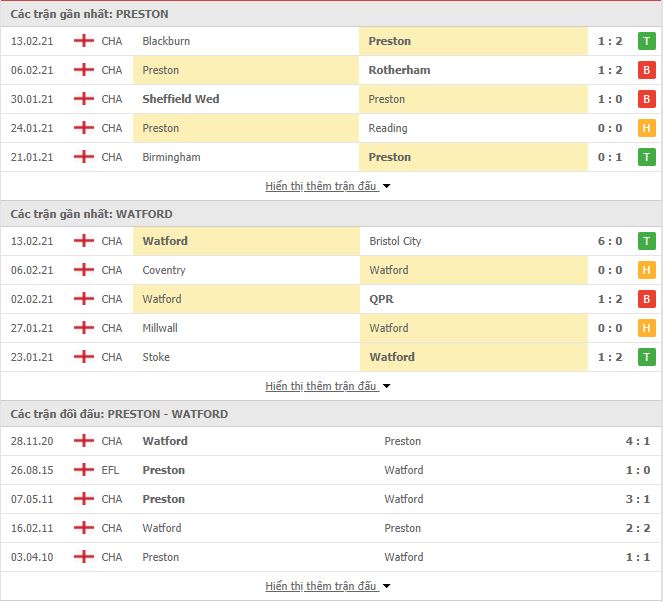
Task: Click red B badge for Watford–QPR match
Action: [647, 299]
